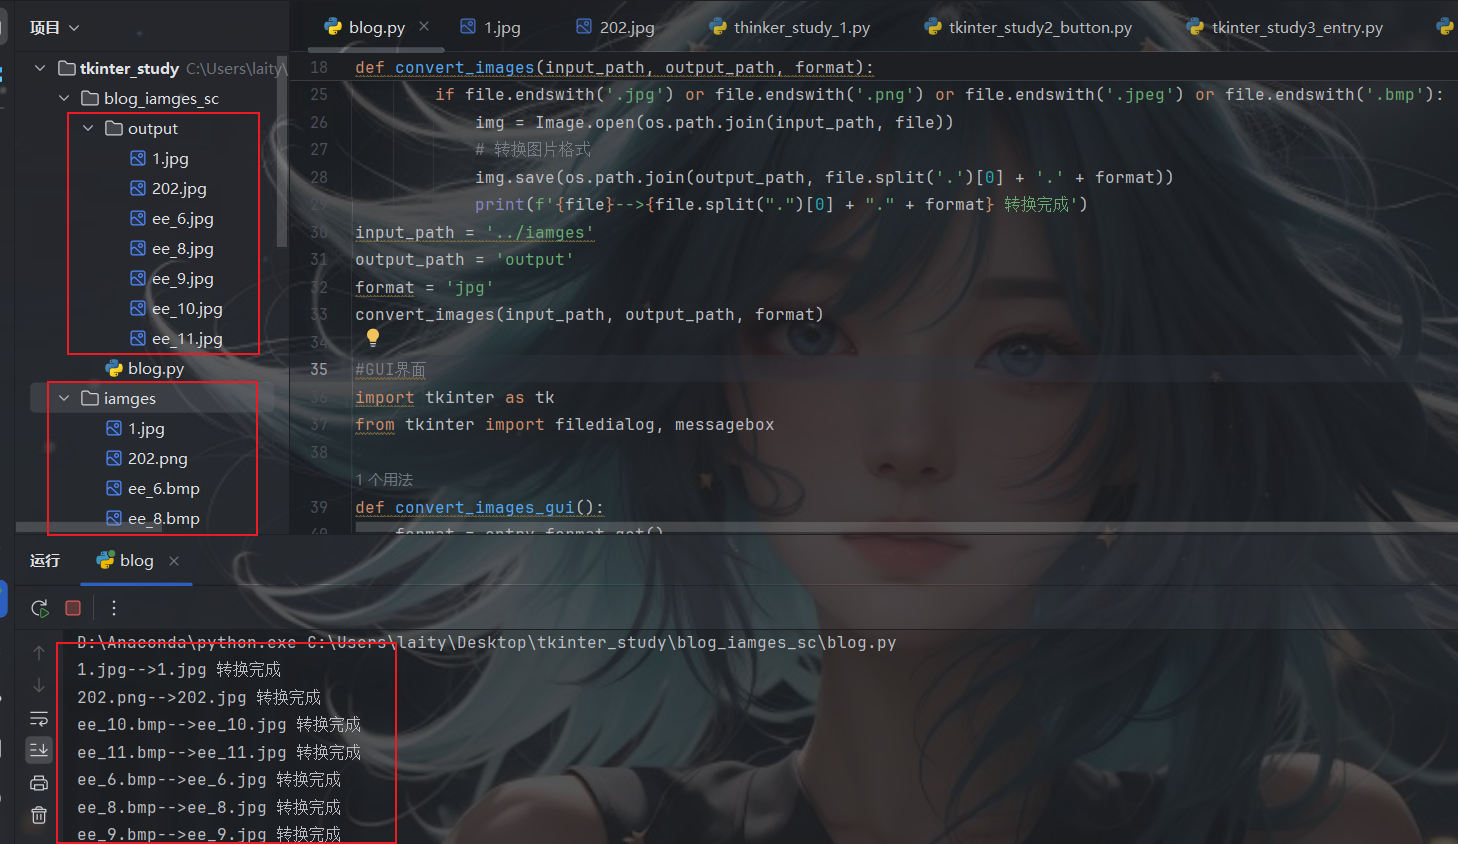Click the up-arrow icon in the console sidebar
Screen dimensions: 1458x844
click(39, 653)
